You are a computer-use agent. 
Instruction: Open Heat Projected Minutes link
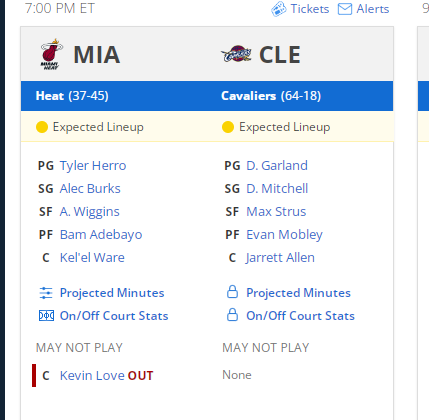tap(112, 293)
